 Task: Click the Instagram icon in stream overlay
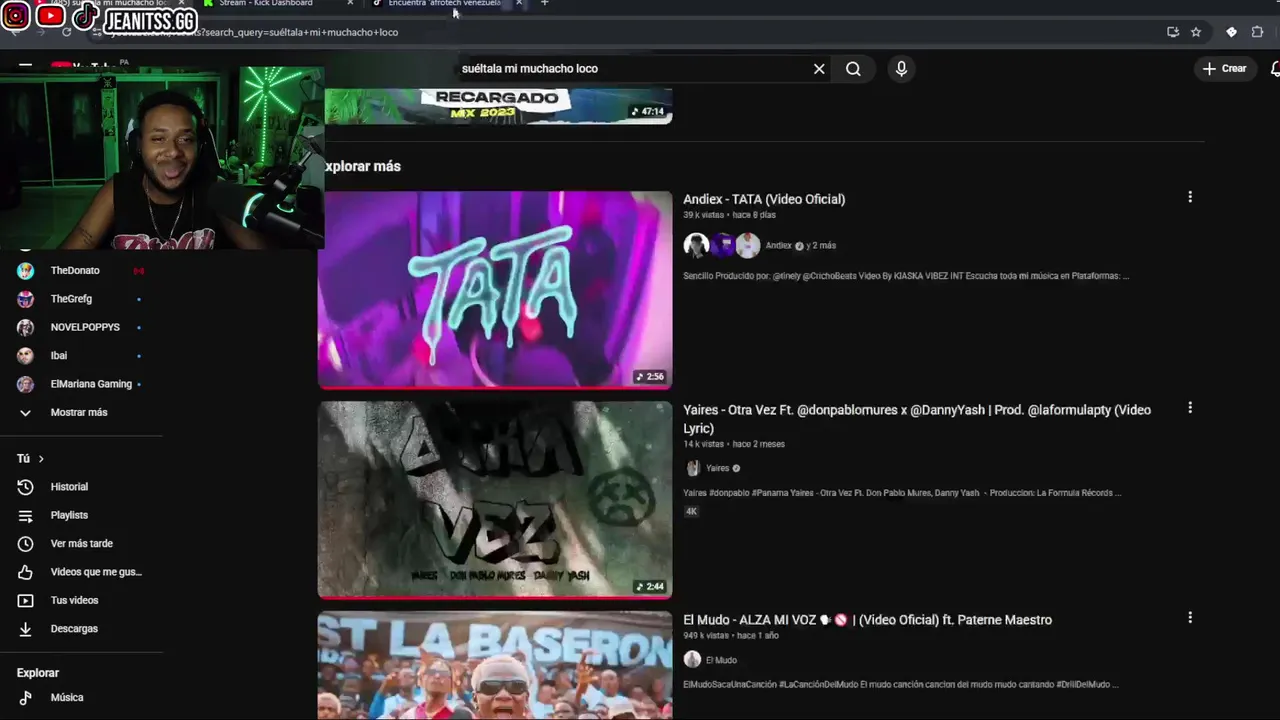pos(16,16)
